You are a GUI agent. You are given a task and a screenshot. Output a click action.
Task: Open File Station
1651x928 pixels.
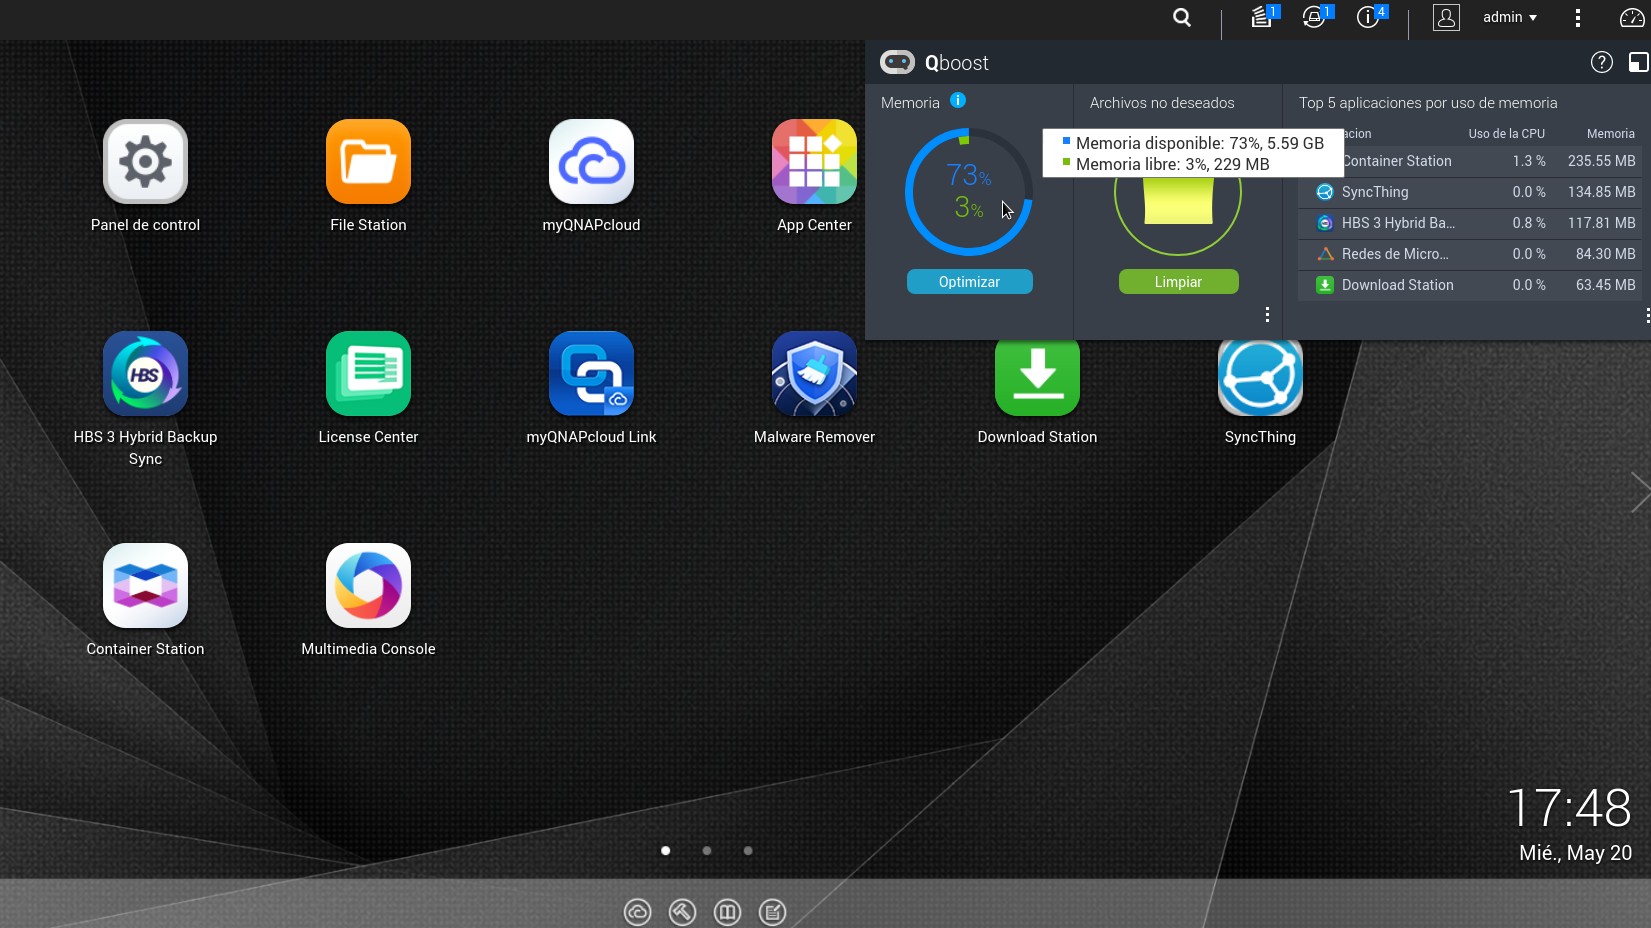(368, 162)
